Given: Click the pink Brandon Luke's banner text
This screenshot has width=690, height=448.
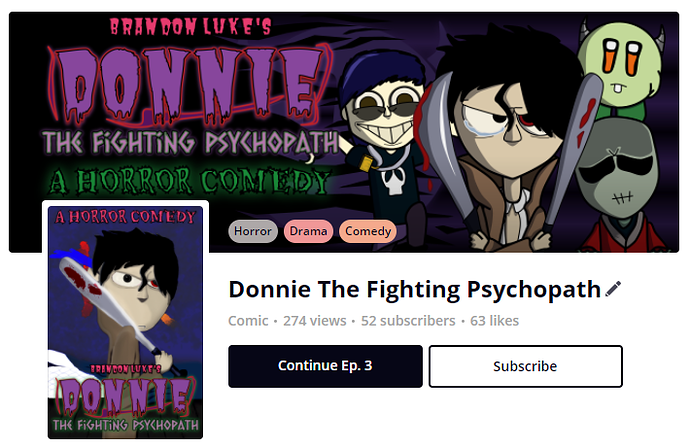Looking at the screenshot, I should [x=190, y=27].
